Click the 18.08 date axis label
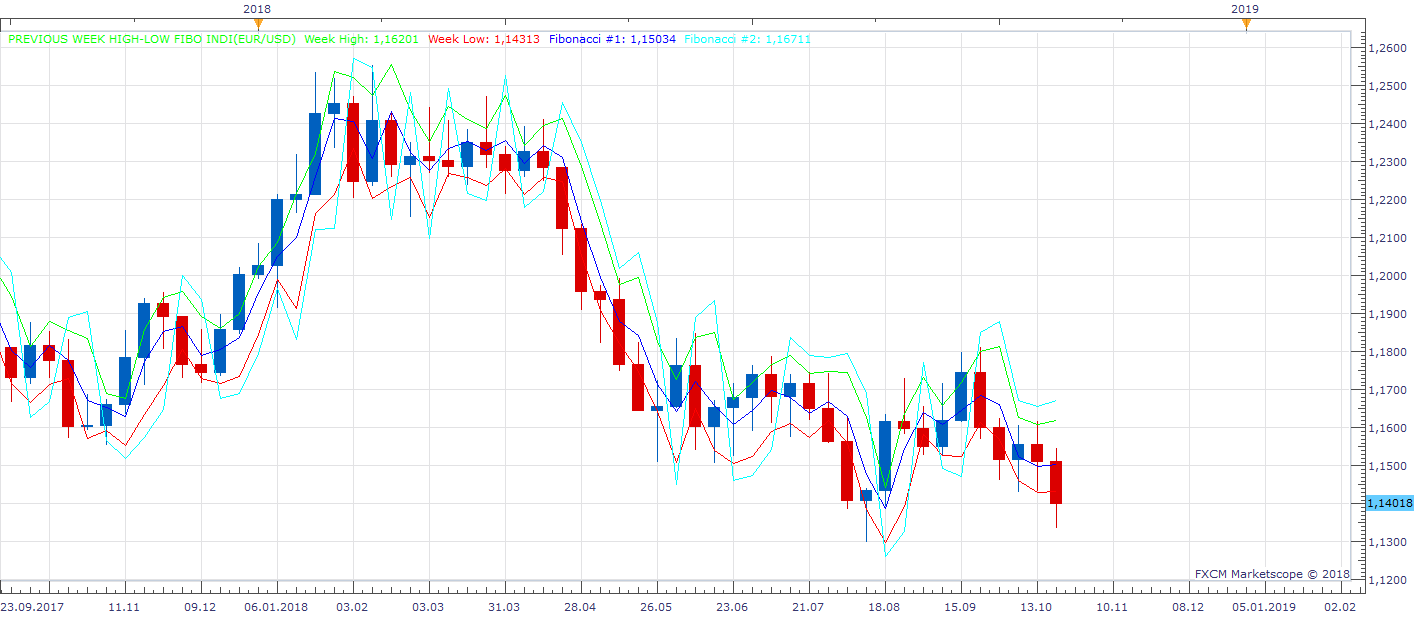 tap(884, 607)
